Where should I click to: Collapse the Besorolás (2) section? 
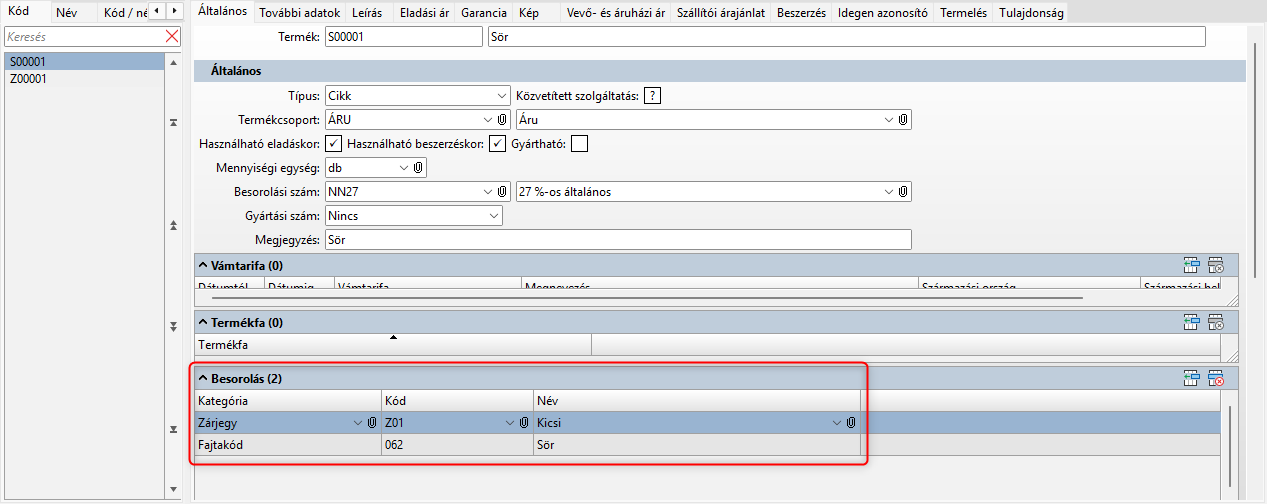pyautogui.click(x=203, y=379)
